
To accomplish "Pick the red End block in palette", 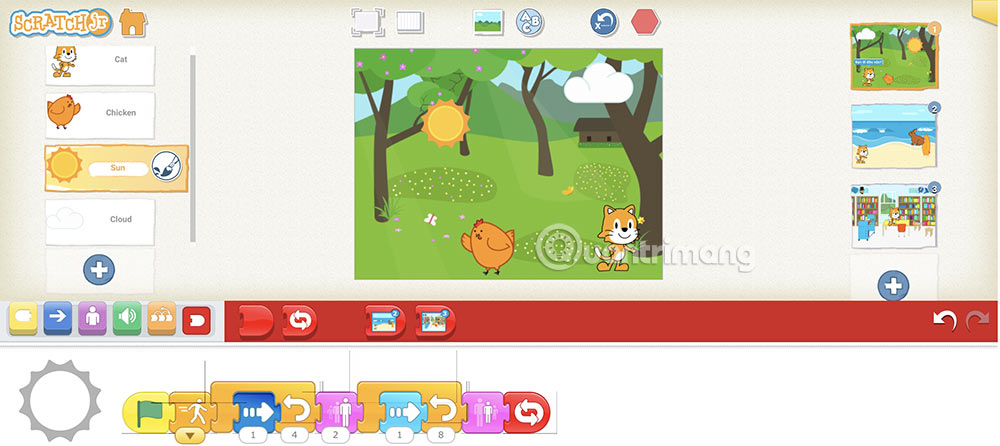I will click(x=256, y=321).
